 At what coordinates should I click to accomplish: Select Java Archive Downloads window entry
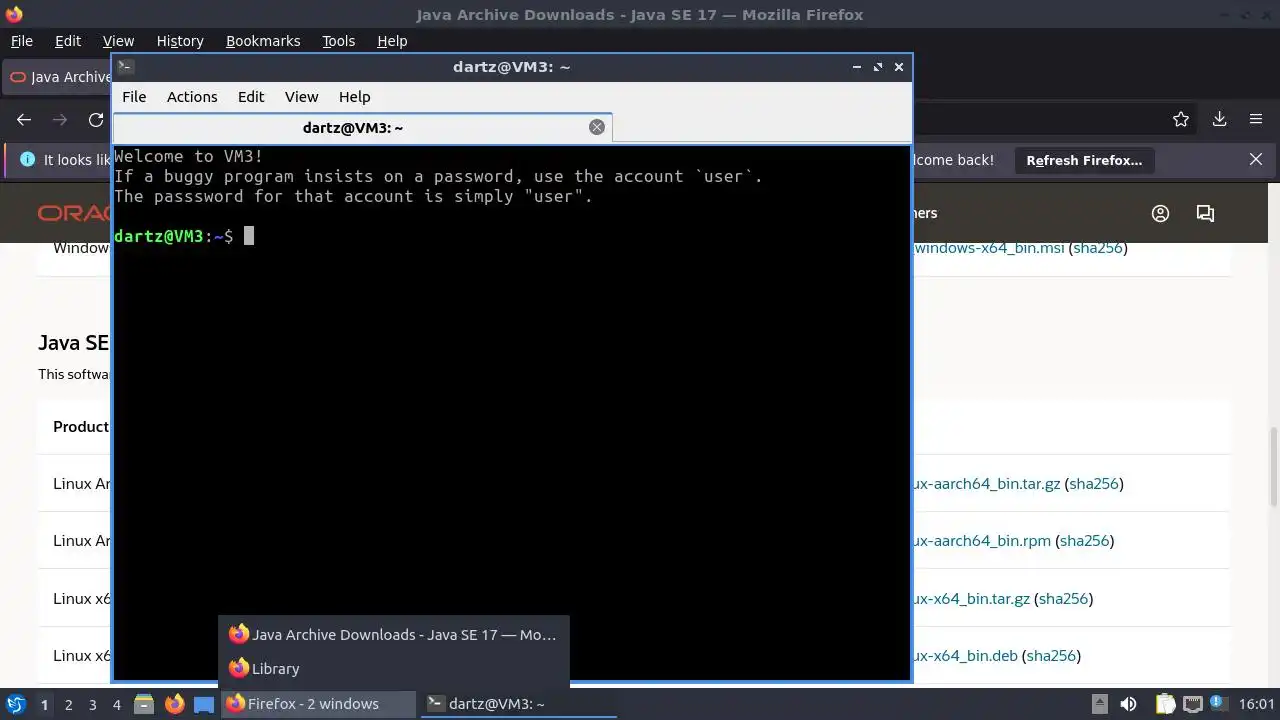[394, 634]
